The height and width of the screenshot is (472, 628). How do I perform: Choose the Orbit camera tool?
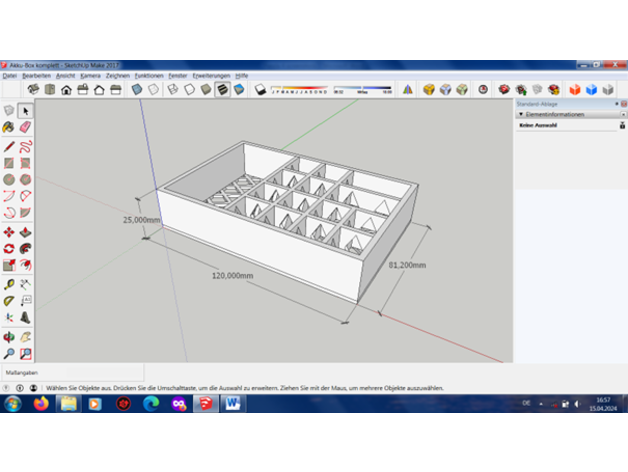click(9, 336)
